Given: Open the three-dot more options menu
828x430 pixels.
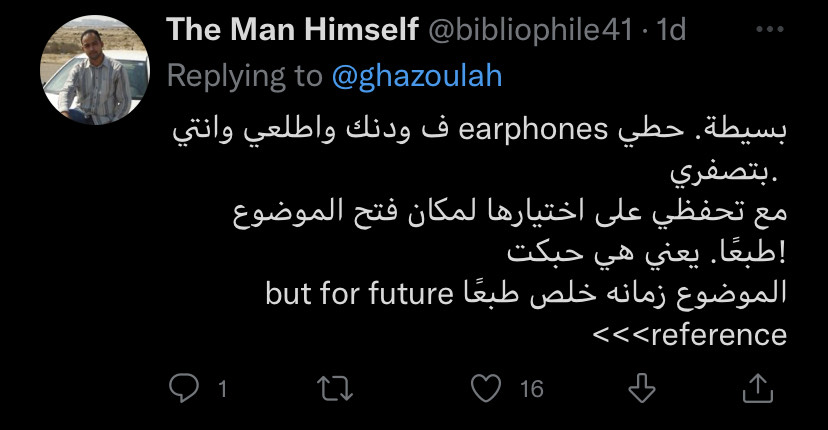Looking at the screenshot, I should [770, 30].
